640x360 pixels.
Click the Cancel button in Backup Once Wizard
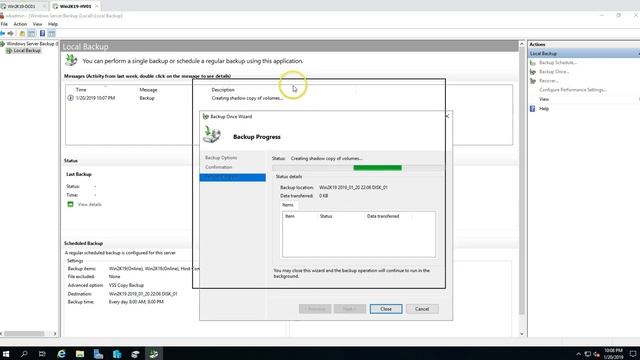(x=422, y=309)
